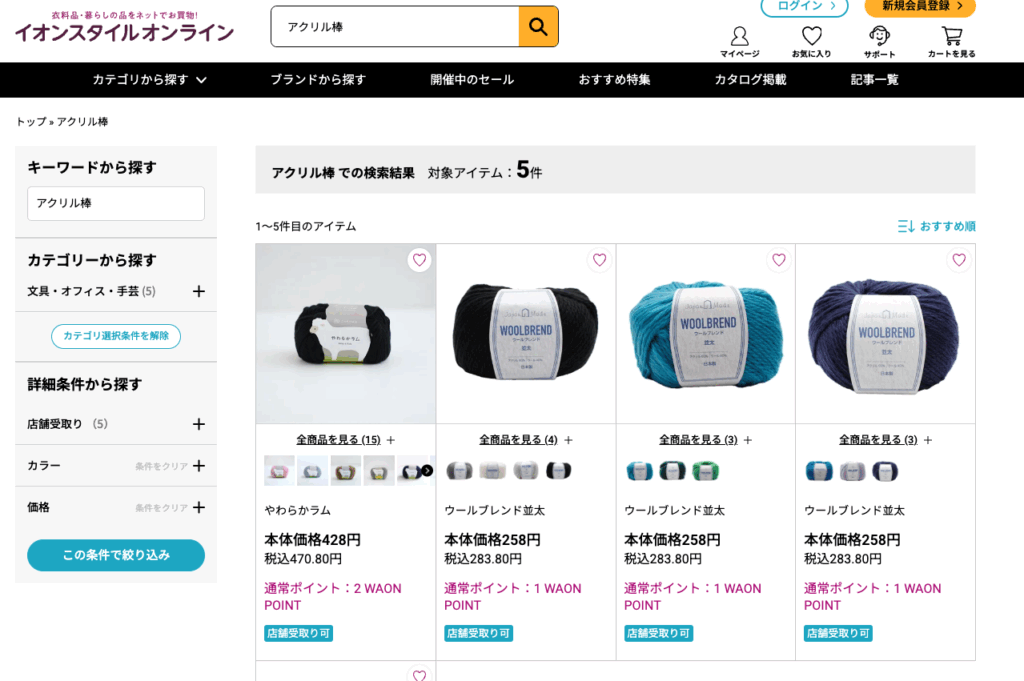
Task: Expand 全商品を見る (3) for the teal yarn
Action: (705, 440)
